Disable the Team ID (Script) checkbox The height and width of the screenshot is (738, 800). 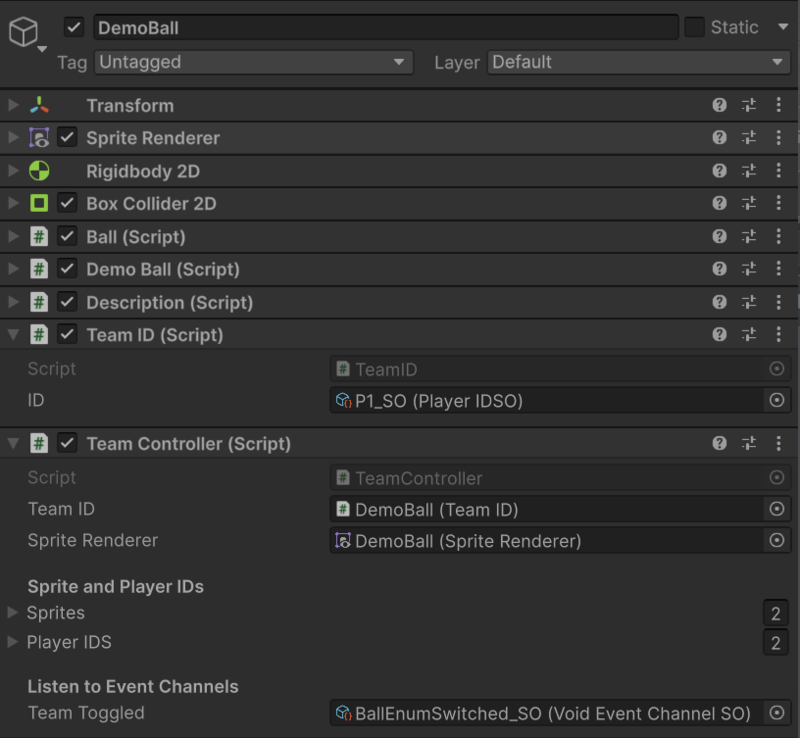click(x=67, y=335)
